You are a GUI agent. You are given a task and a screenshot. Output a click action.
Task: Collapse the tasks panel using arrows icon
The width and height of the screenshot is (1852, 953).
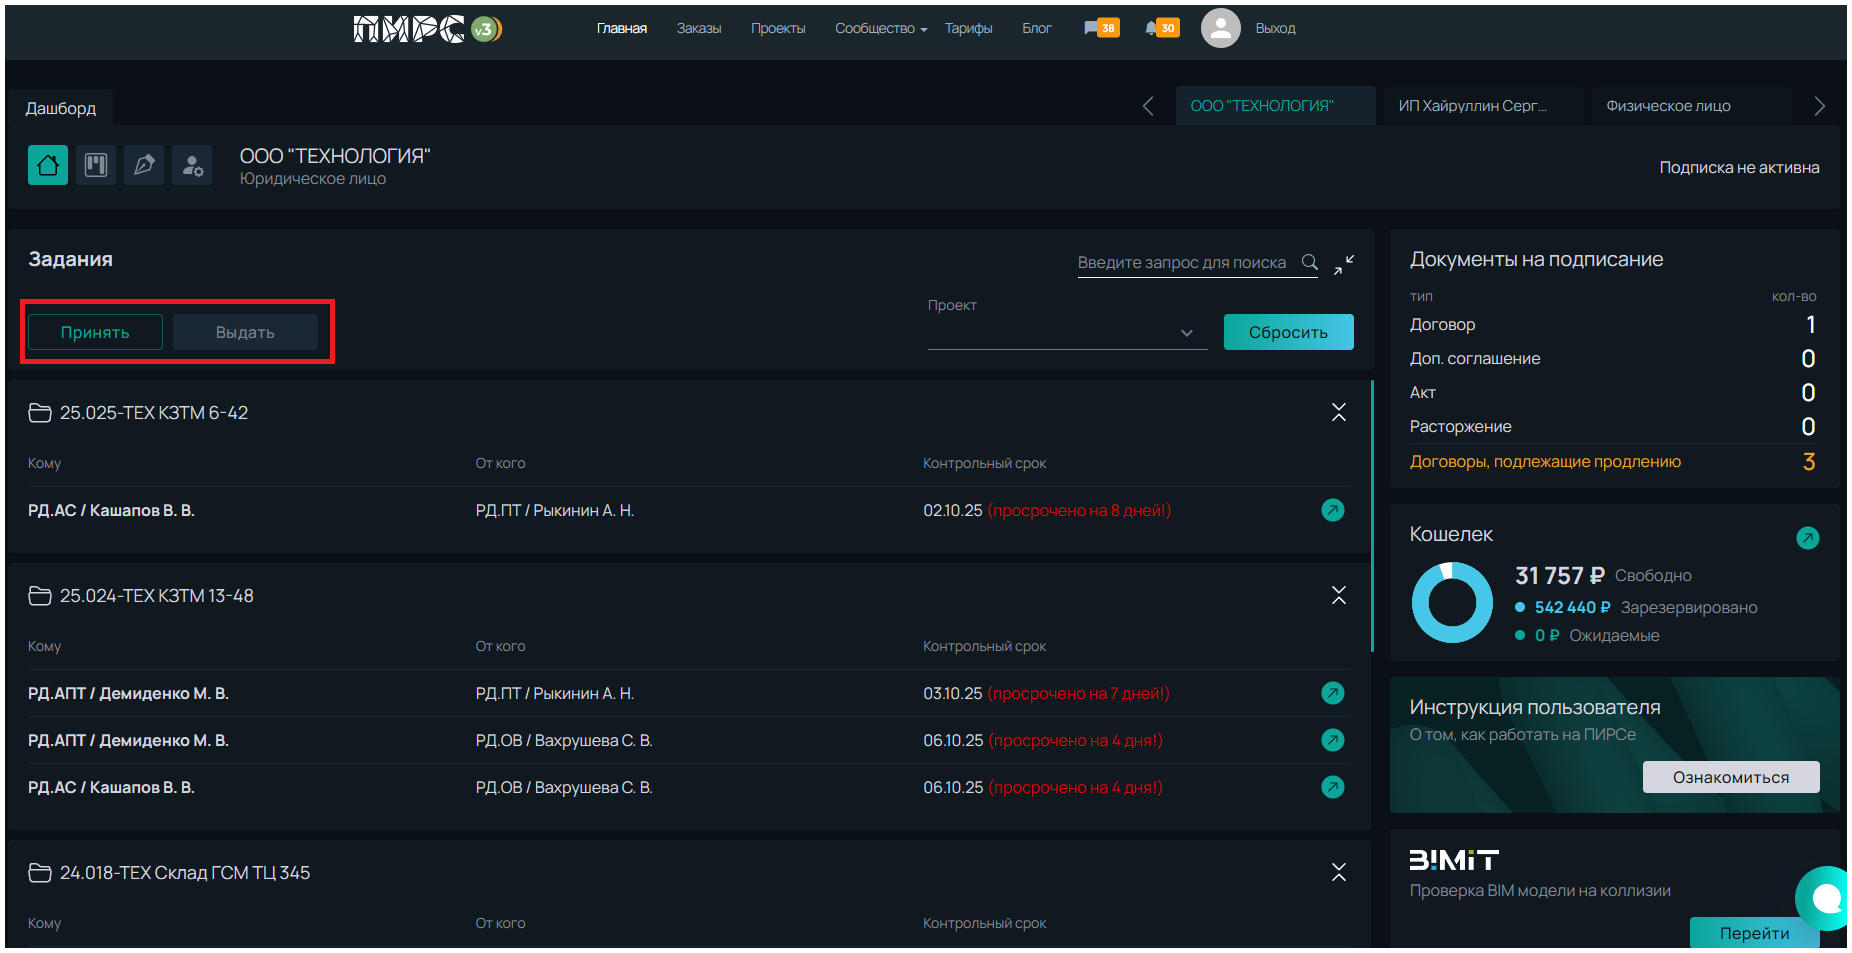(x=1343, y=264)
